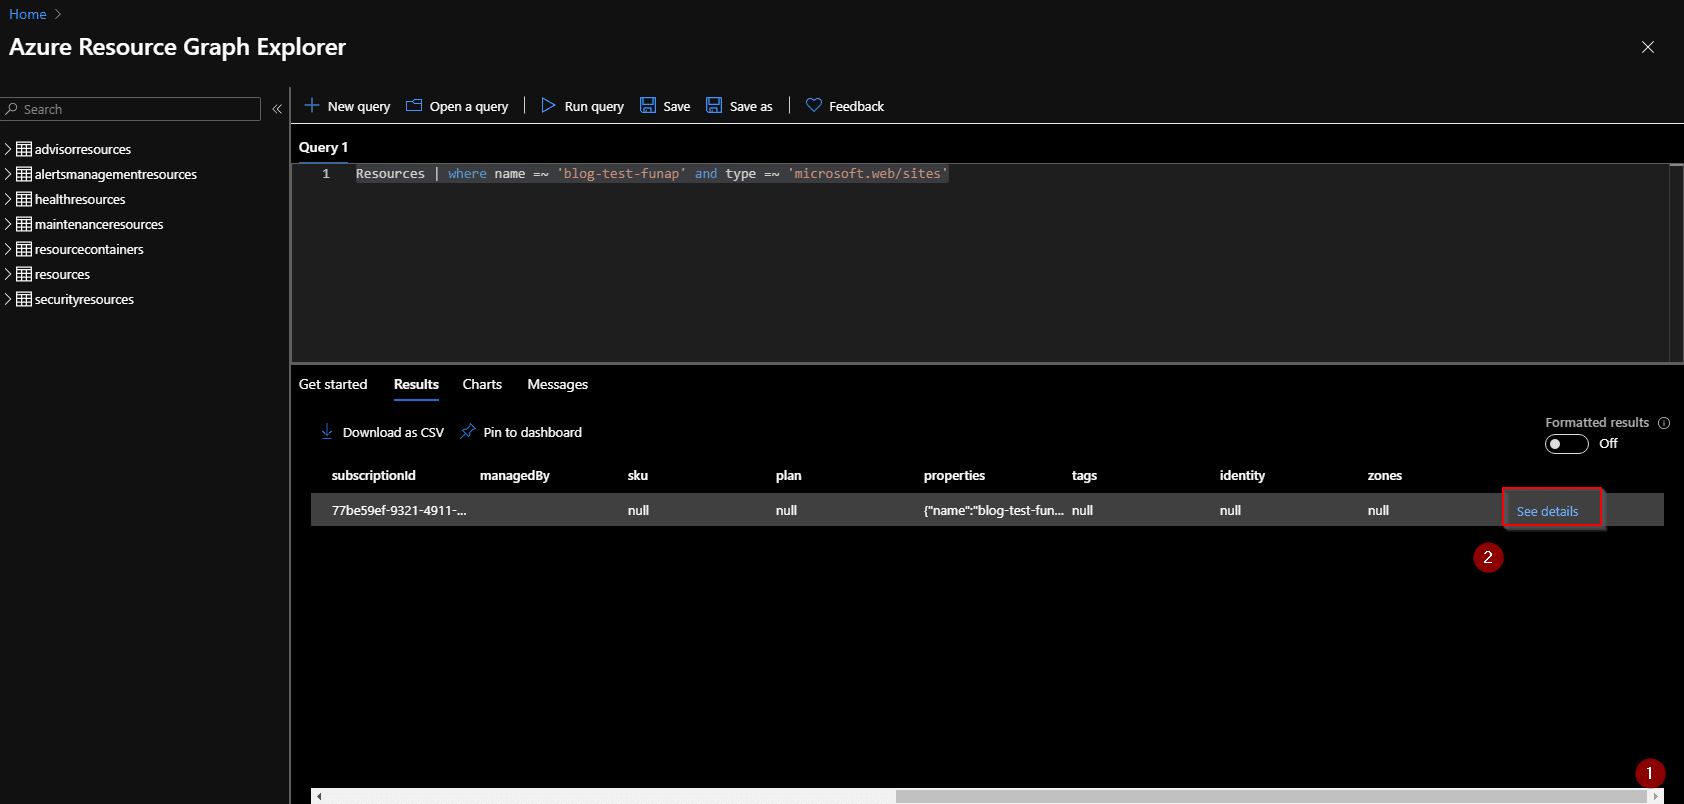This screenshot has width=1684, height=804.
Task: Click the Formatted results info icon
Action: pos(1664,423)
